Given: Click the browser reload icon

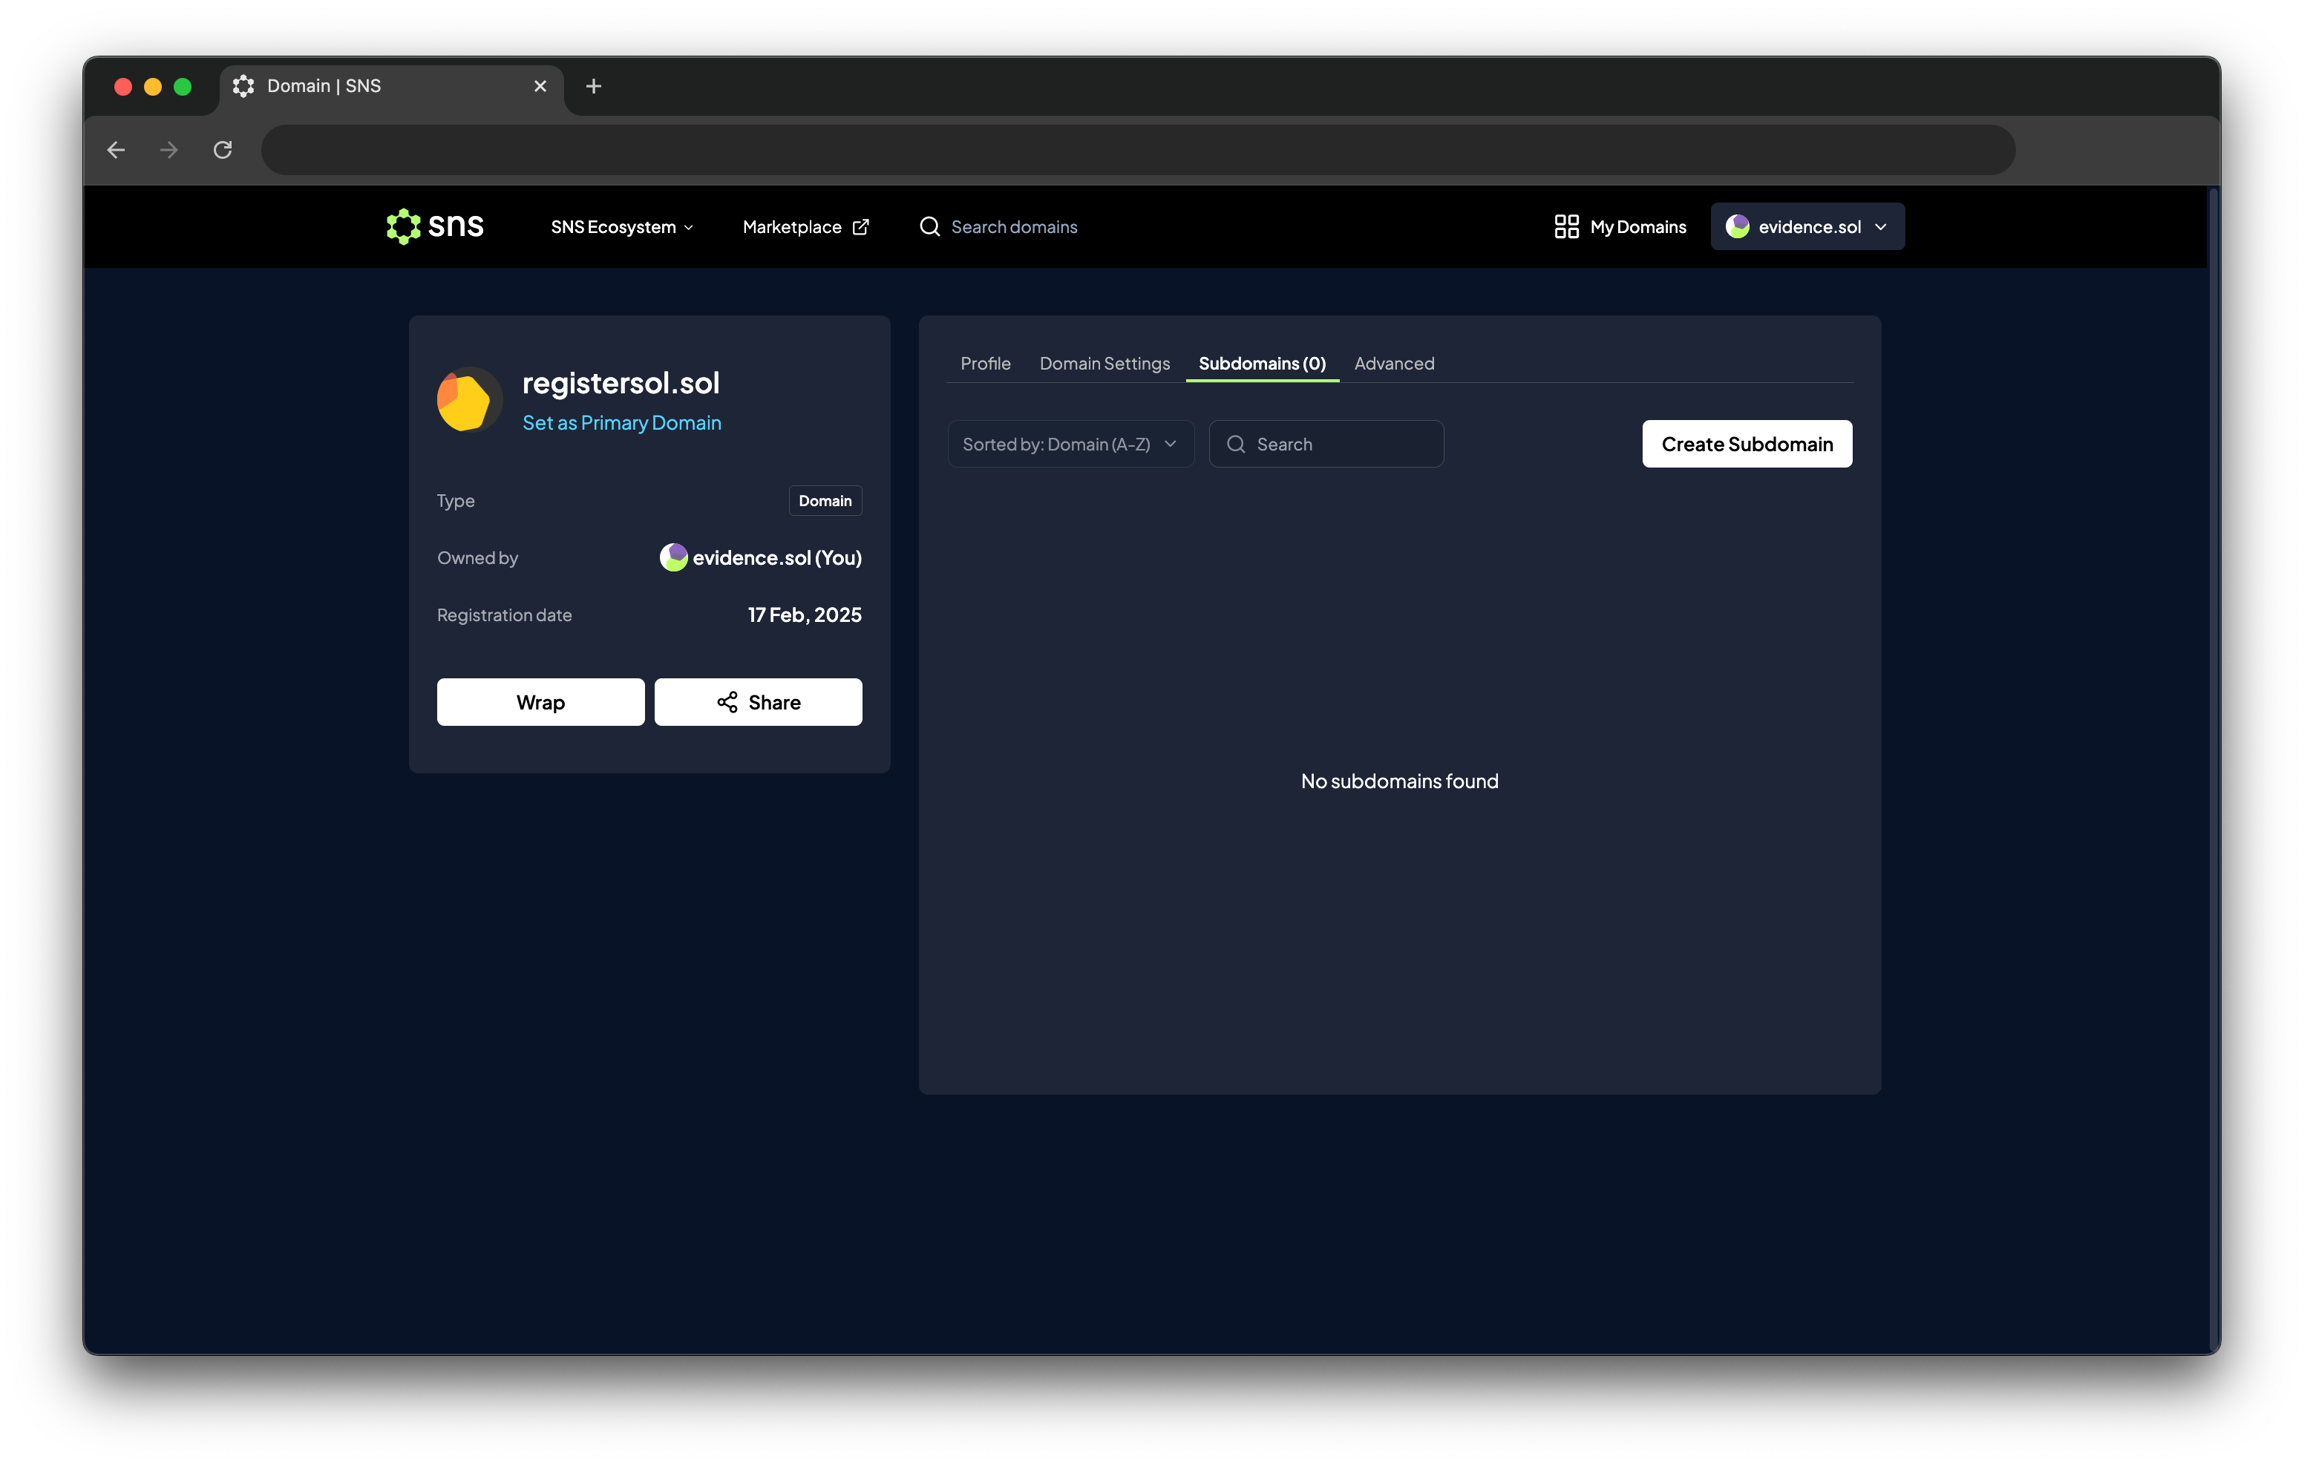Looking at the screenshot, I should pyautogui.click(x=223, y=150).
